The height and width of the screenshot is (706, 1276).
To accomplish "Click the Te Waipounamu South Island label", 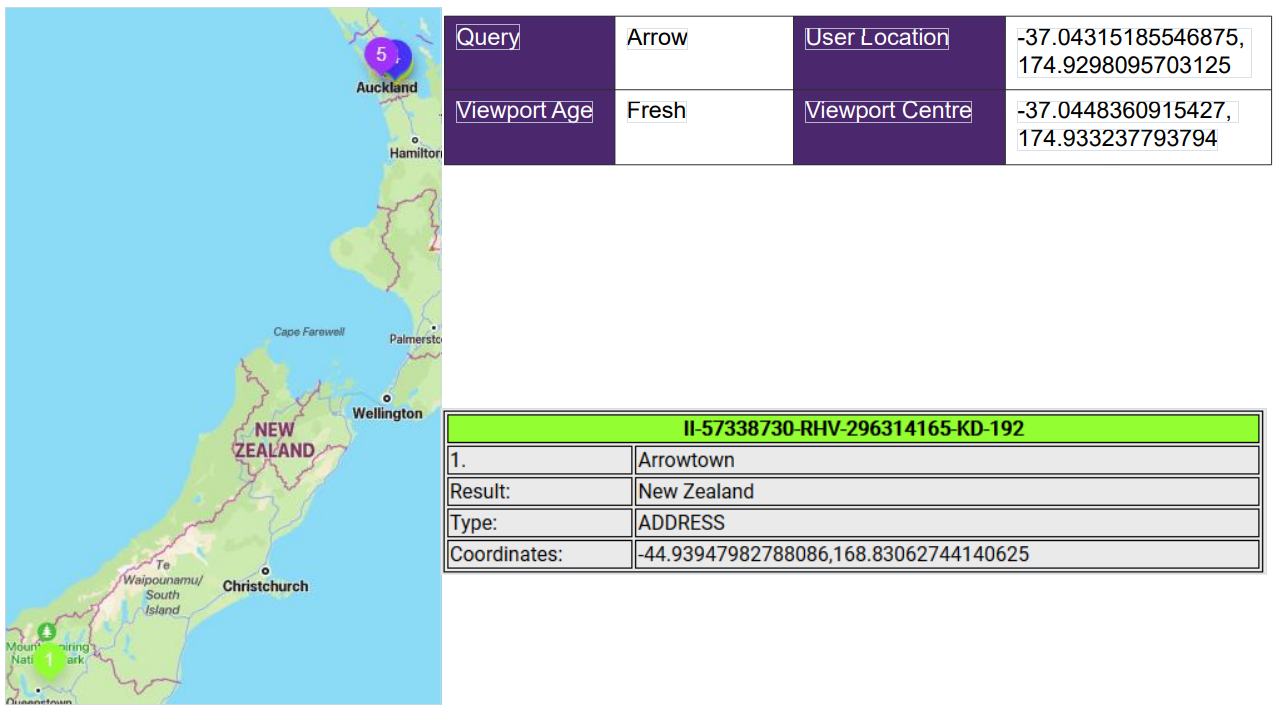I will tap(162, 587).
